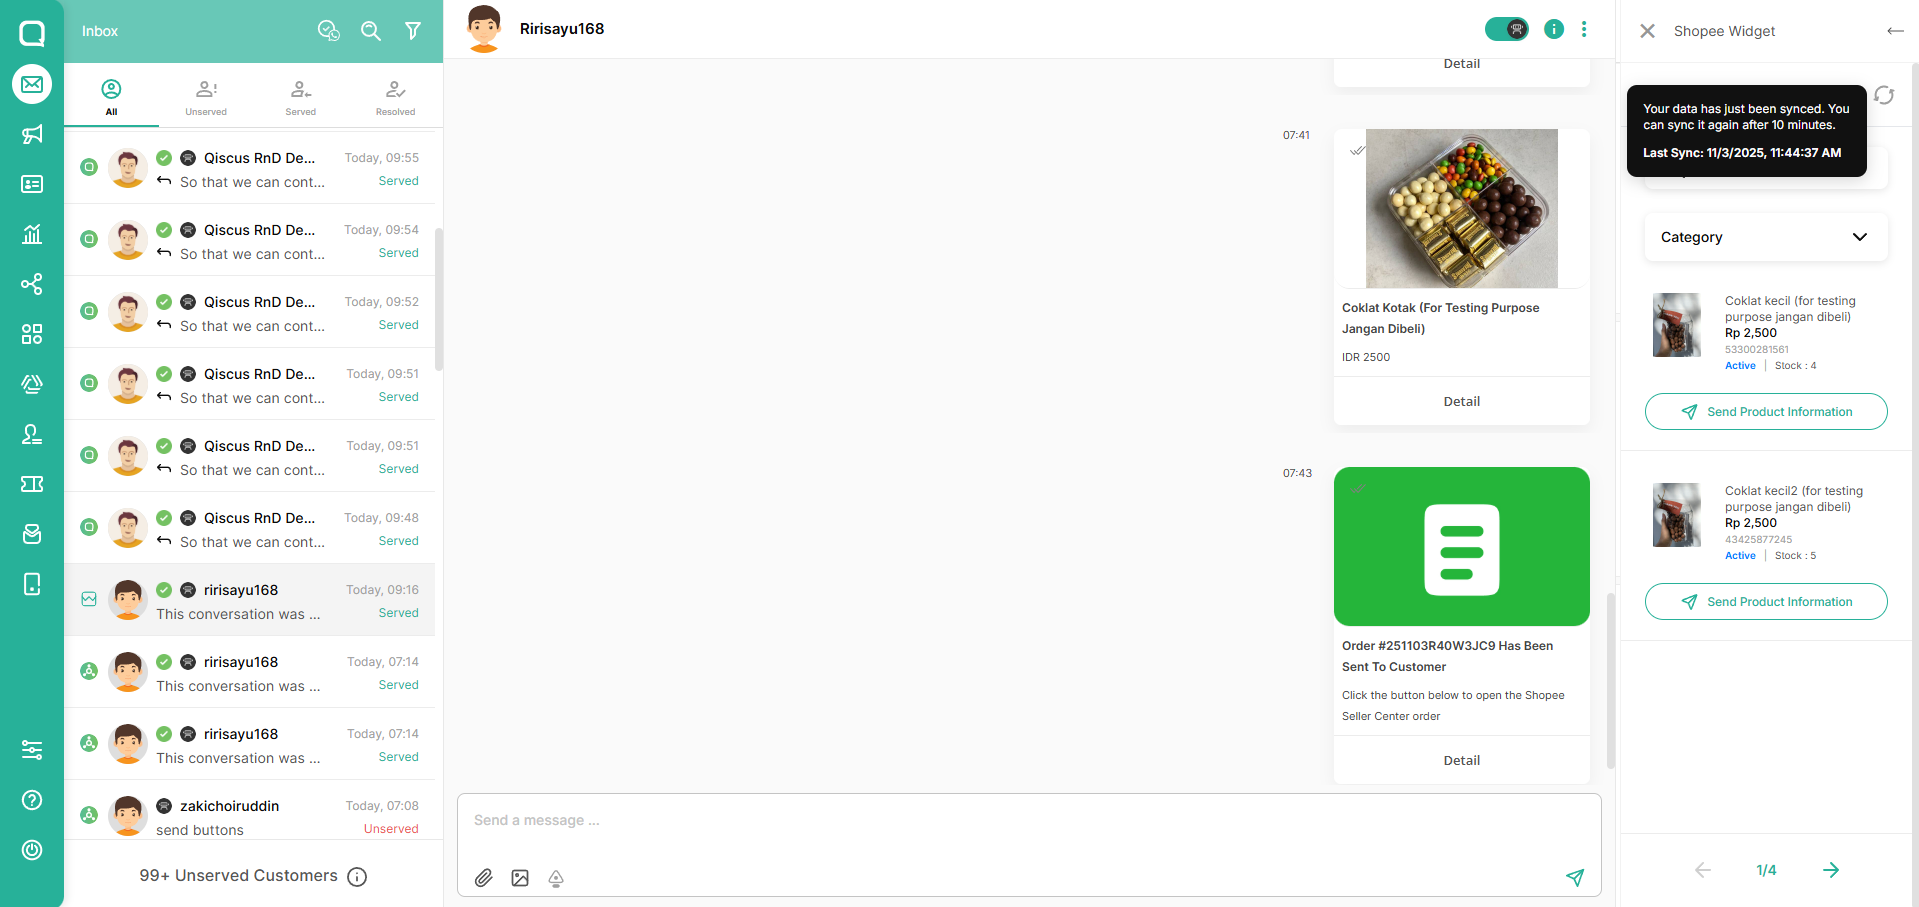Screen dimensions: 1919x907
Task: Open ririsayu168 conversation from 09:16
Action: (250, 601)
